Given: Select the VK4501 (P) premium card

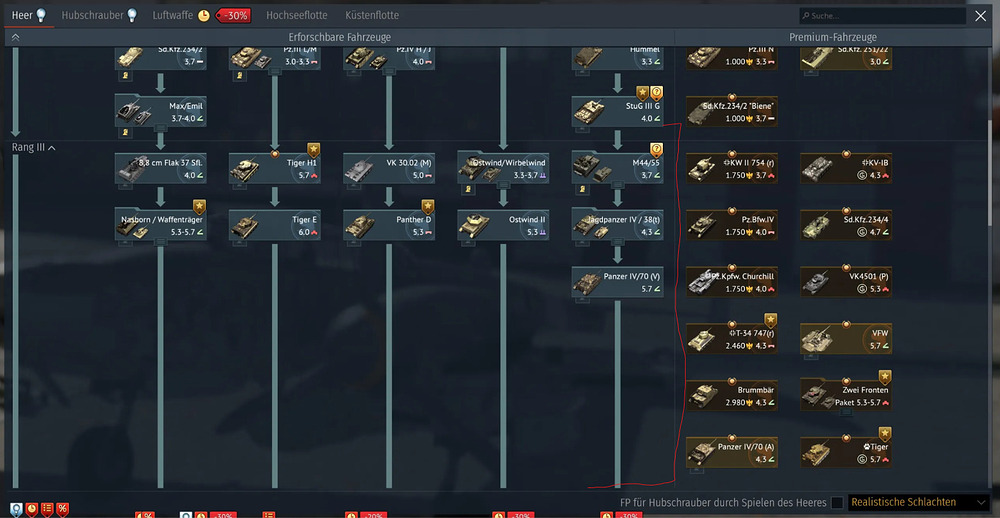Looking at the screenshot, I should [846, 282].
